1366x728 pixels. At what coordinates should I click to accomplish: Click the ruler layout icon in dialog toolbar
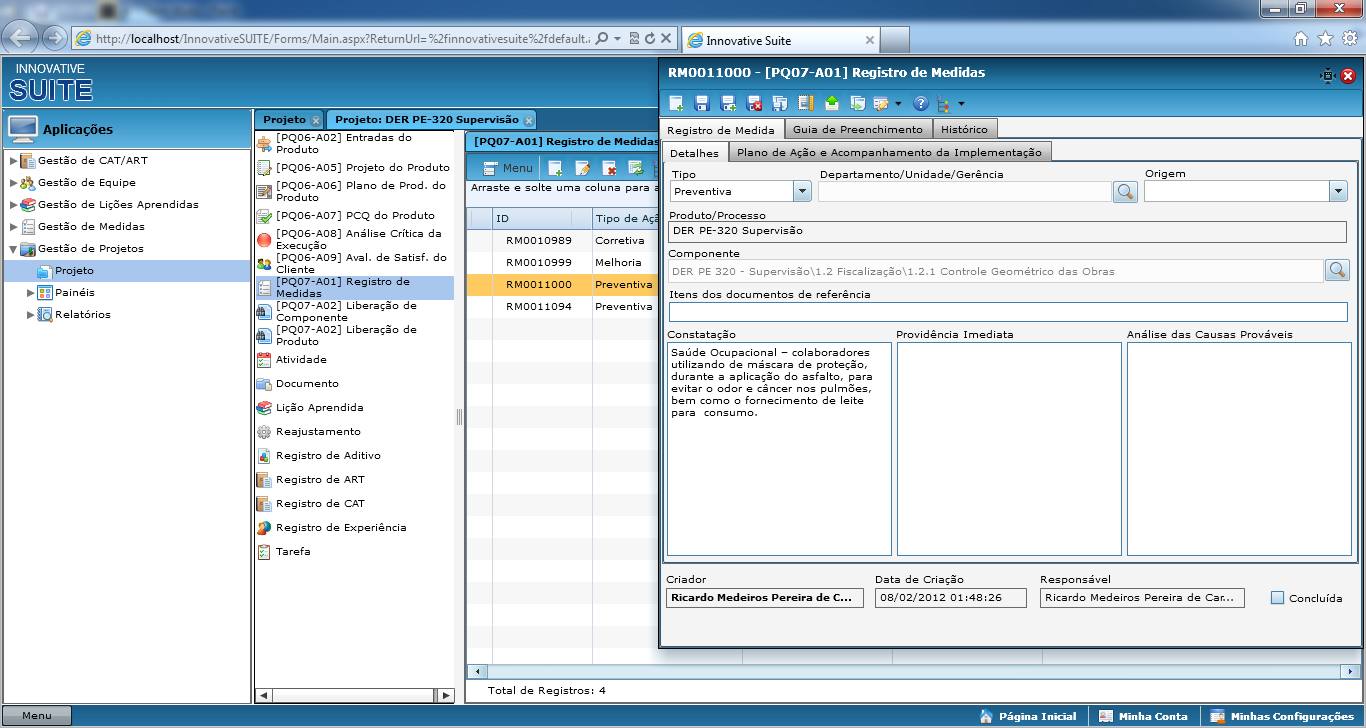coord(806,103)
